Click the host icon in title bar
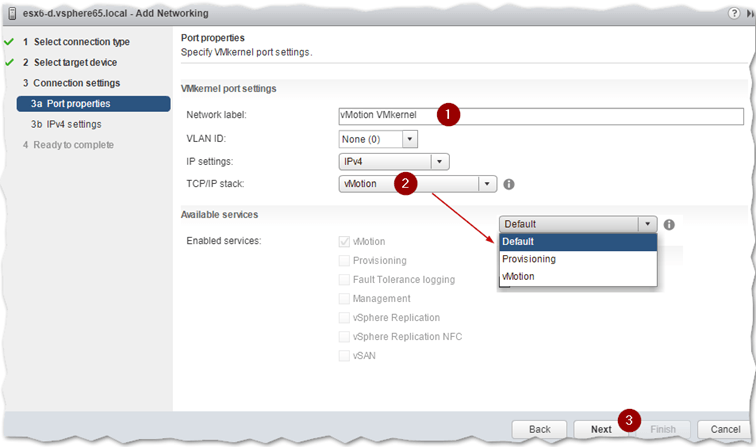The width and height of the screenshot is (756, 447). tap(13, 14)
